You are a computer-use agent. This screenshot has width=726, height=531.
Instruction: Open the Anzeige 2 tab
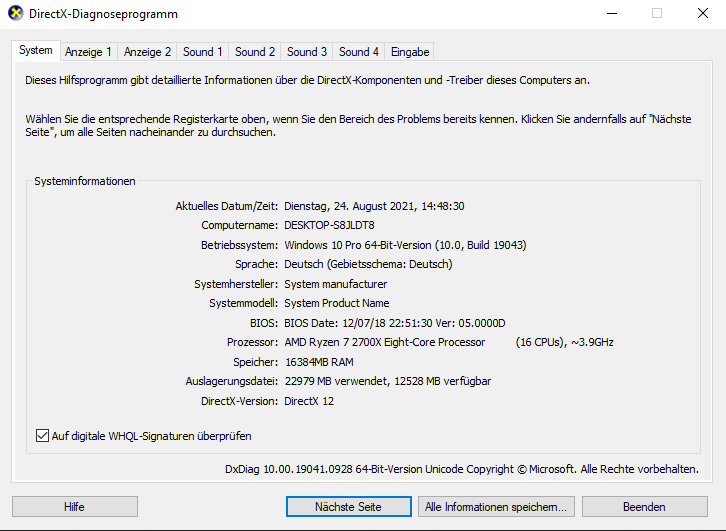click(147, 52)
